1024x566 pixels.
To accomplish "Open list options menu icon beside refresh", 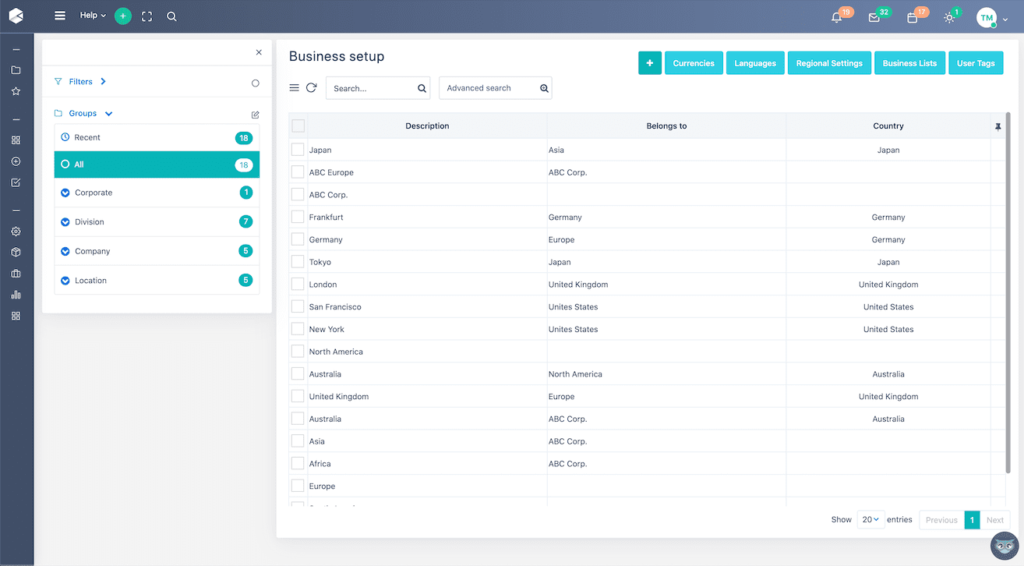I will pos(295,87).
